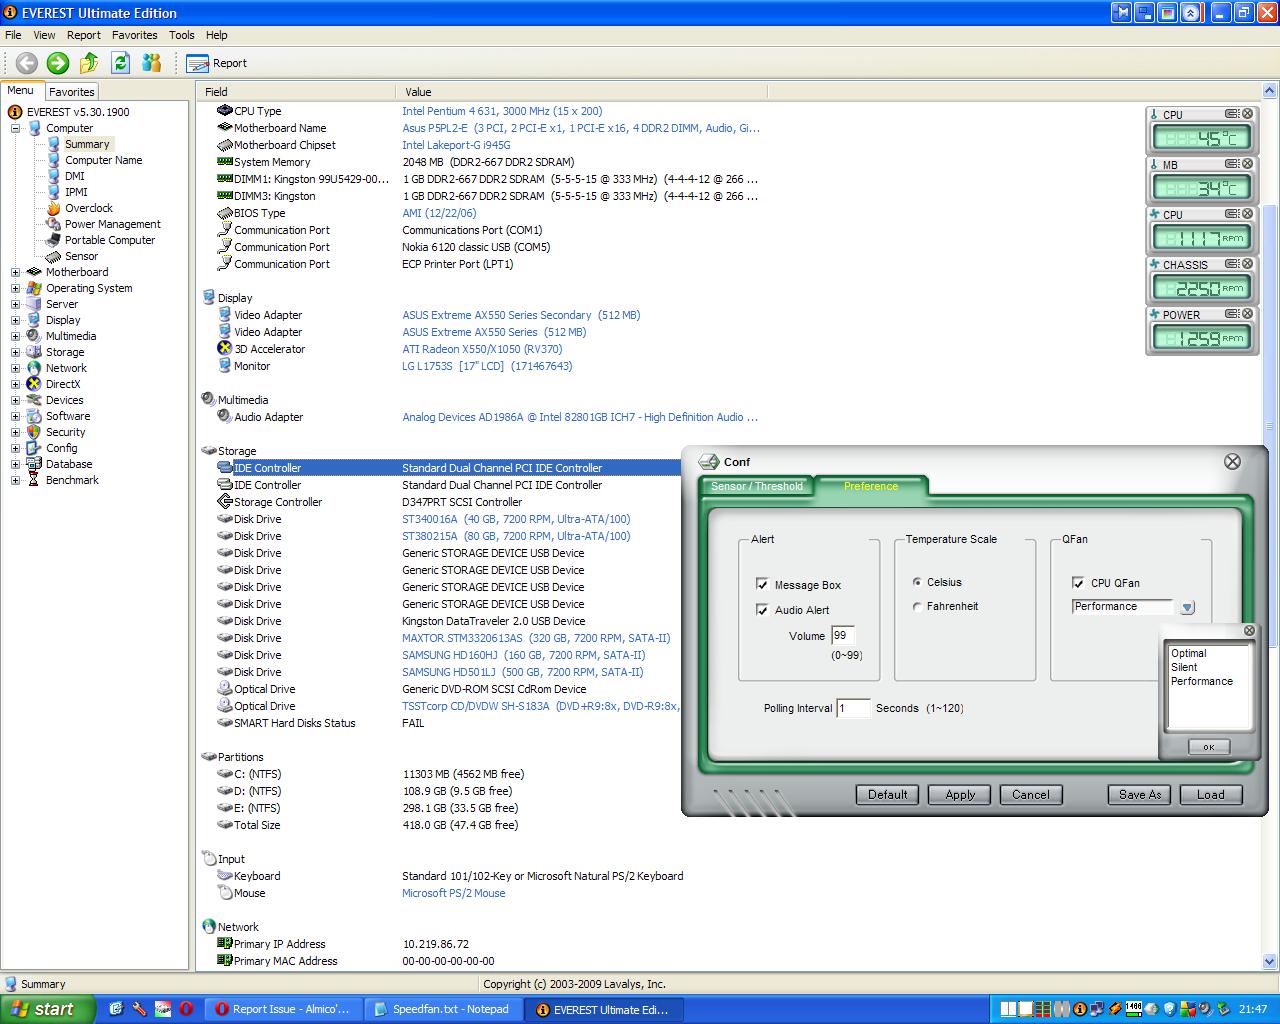Open the Opera quick launch icon
Screen dimensions: 1280x1024
click(x=186, y=1009)
